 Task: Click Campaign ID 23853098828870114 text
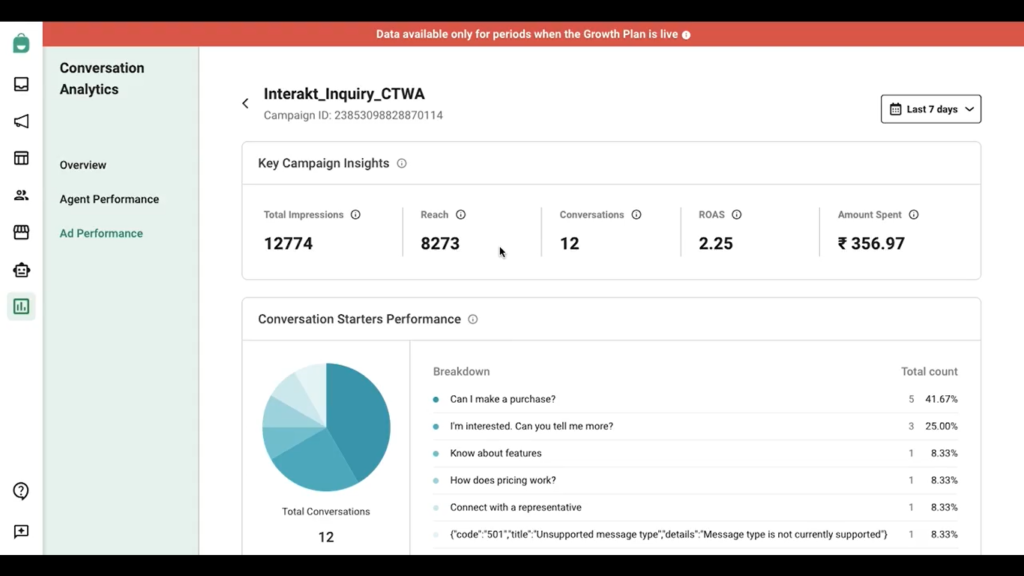[353, 115]
